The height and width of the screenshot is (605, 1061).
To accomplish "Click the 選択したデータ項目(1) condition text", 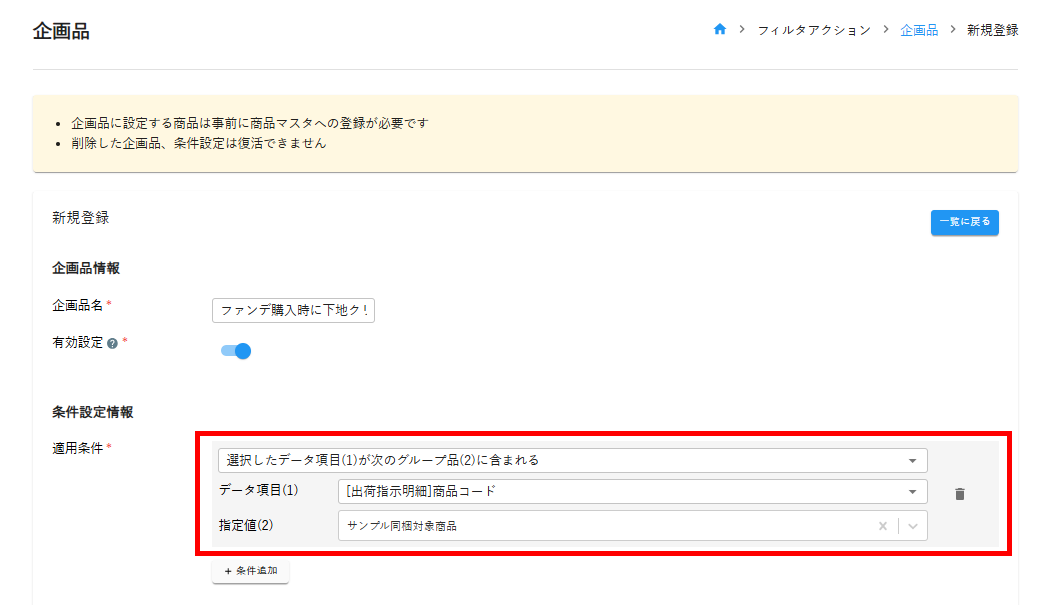I will click(383, 461).
